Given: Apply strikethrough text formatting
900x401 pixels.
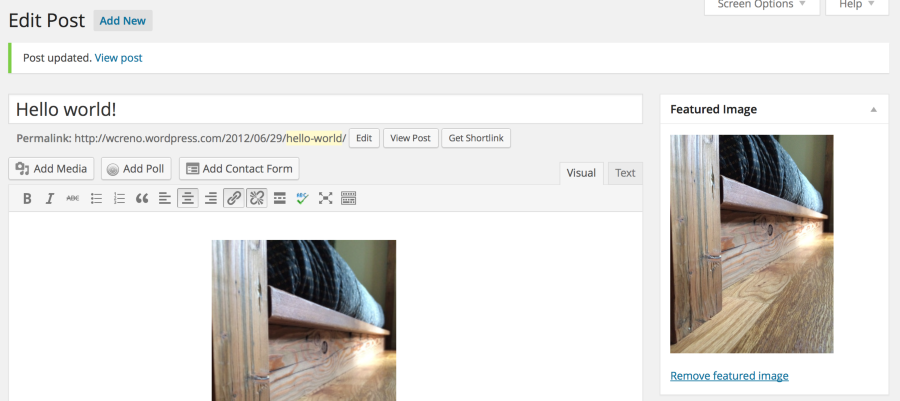Looking at the screenshot, I should 72,199.
